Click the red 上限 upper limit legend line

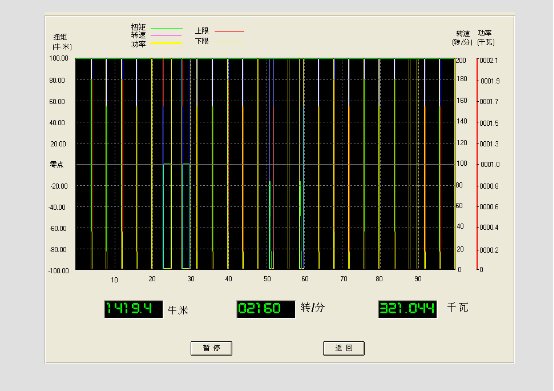pos(229,31)
